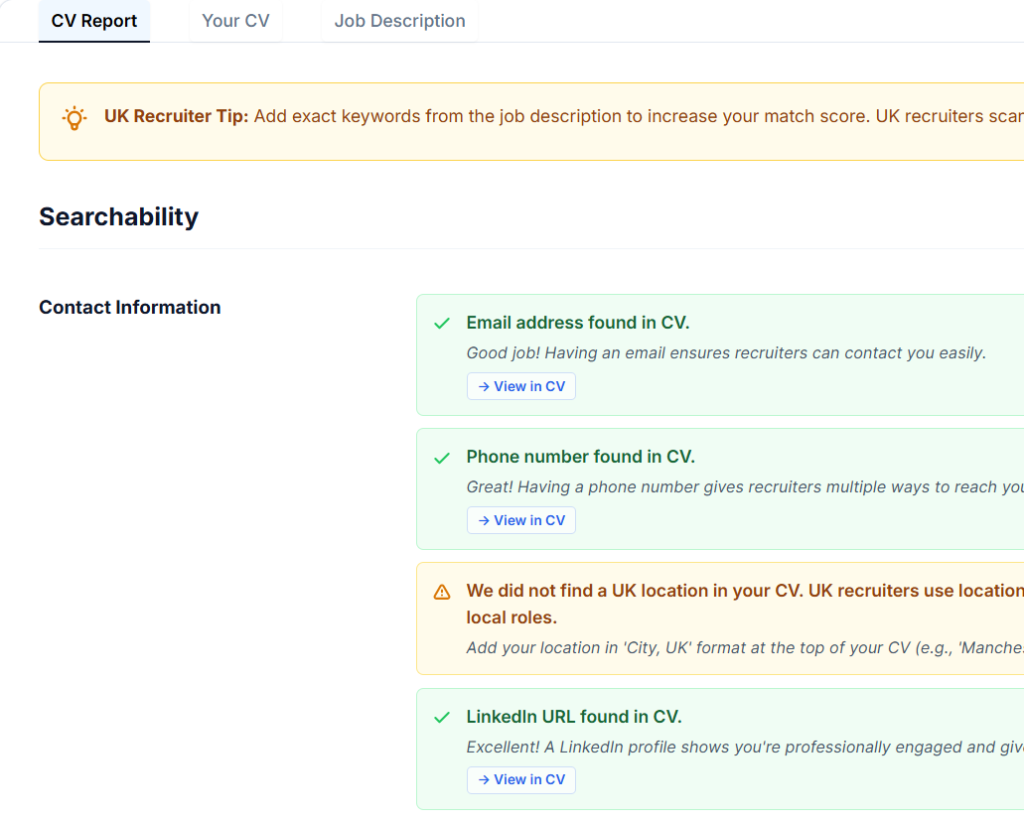The height and width of the screenshot is (821, 1024).
Task: Select the Job Description tab
Action: coord(399,21)
